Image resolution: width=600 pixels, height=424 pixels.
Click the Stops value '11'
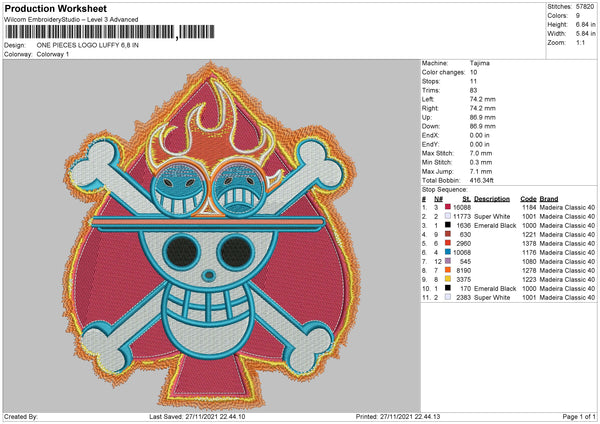(473, 81)
